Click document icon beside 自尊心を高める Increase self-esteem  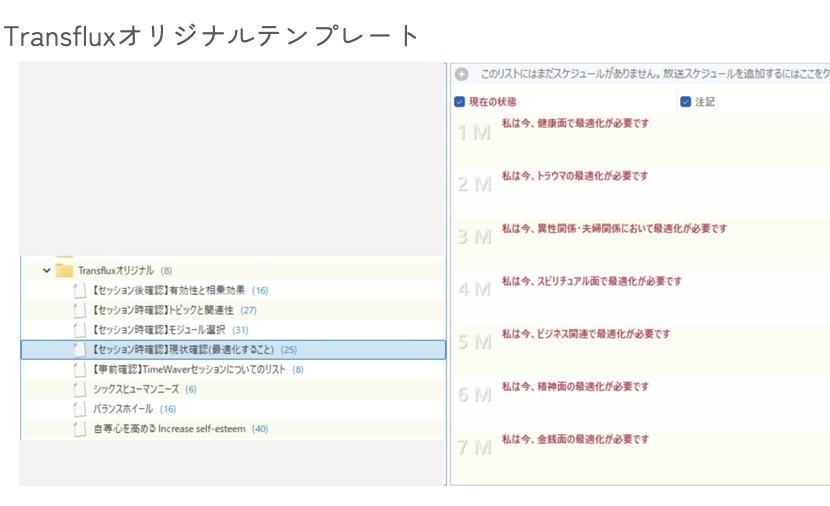pyautogui.click(x=79, y=429)
